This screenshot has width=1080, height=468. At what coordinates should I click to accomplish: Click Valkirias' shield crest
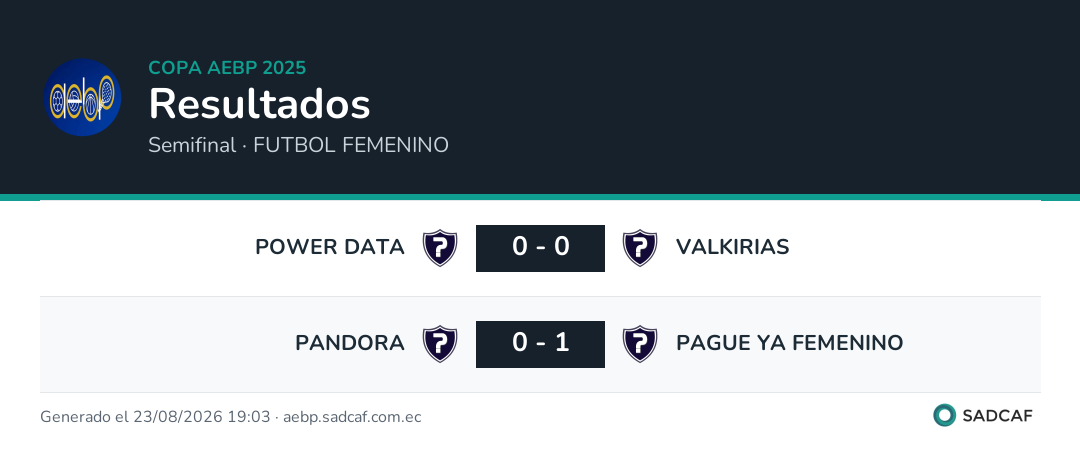click(x=640, y=247)
